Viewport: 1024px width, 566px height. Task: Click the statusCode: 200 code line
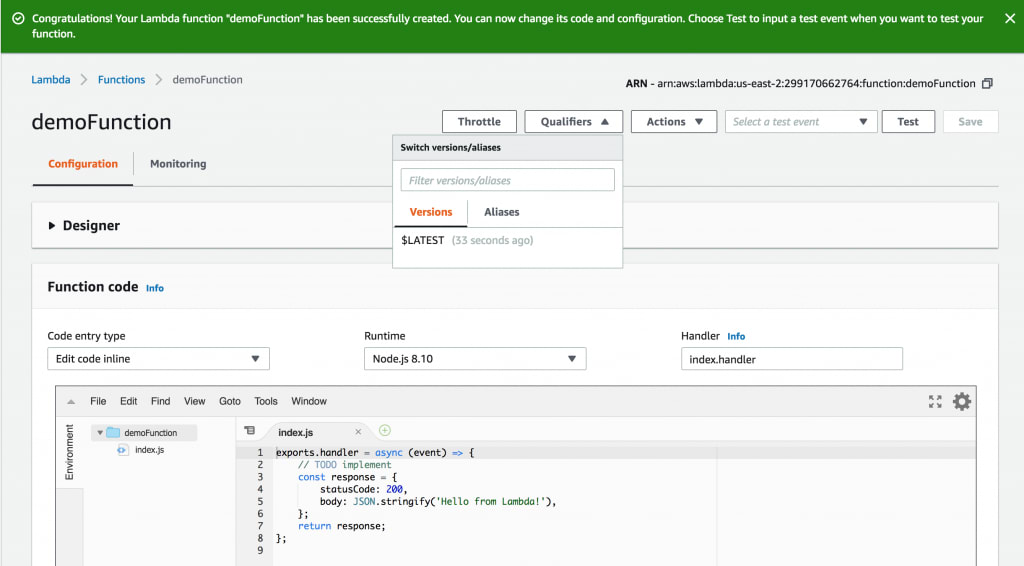point(363,489)
